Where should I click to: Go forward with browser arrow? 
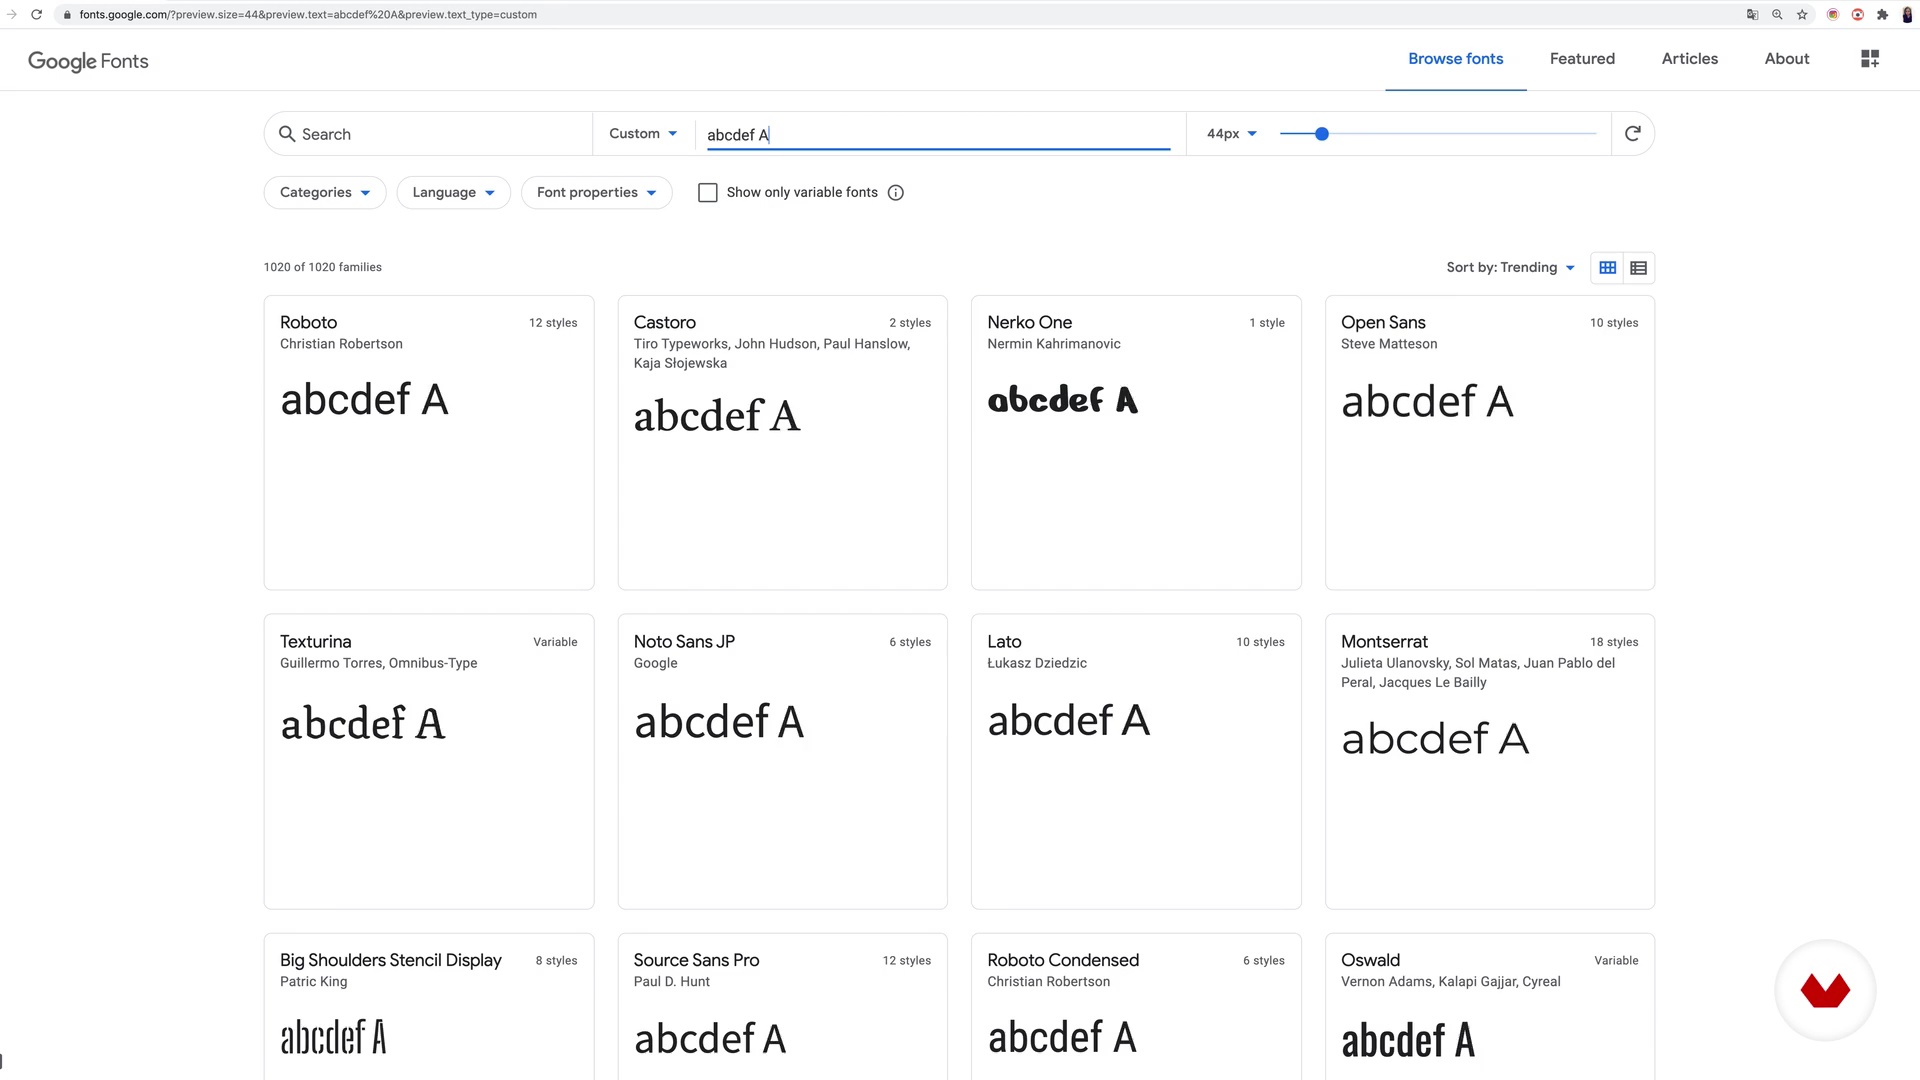[12, 14]
